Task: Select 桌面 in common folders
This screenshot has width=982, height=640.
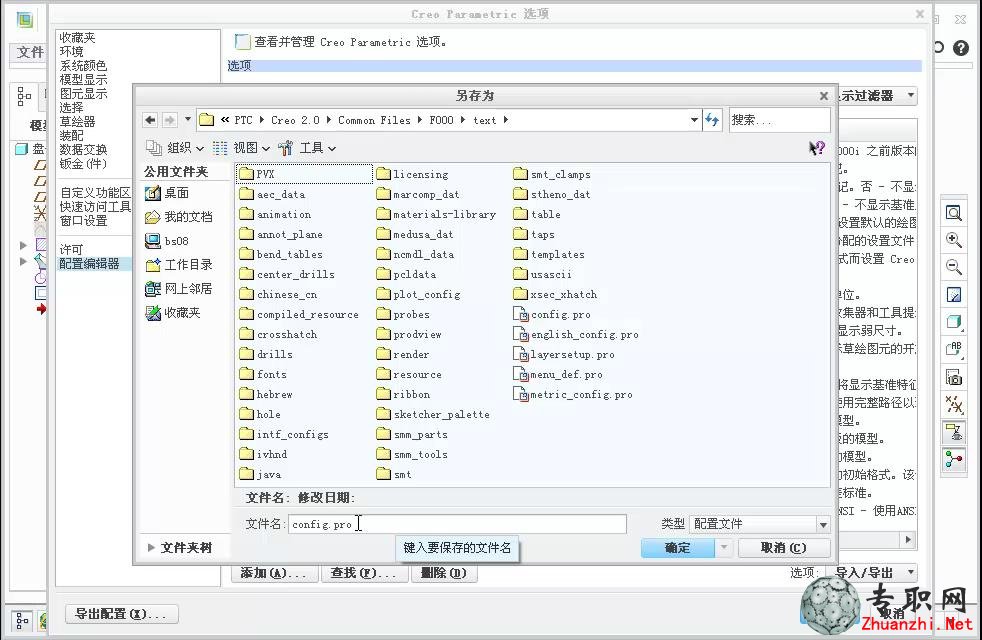Action: pyautogui.click(x=167, y=193)
